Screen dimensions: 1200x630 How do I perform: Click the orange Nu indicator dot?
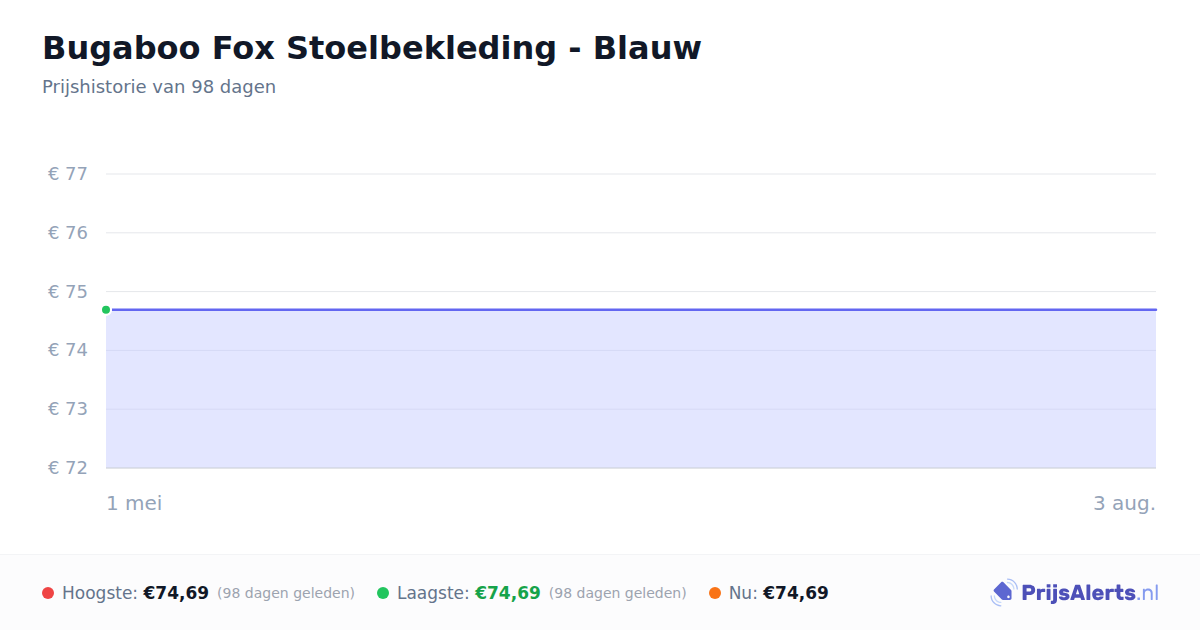(x=715, y=593)
